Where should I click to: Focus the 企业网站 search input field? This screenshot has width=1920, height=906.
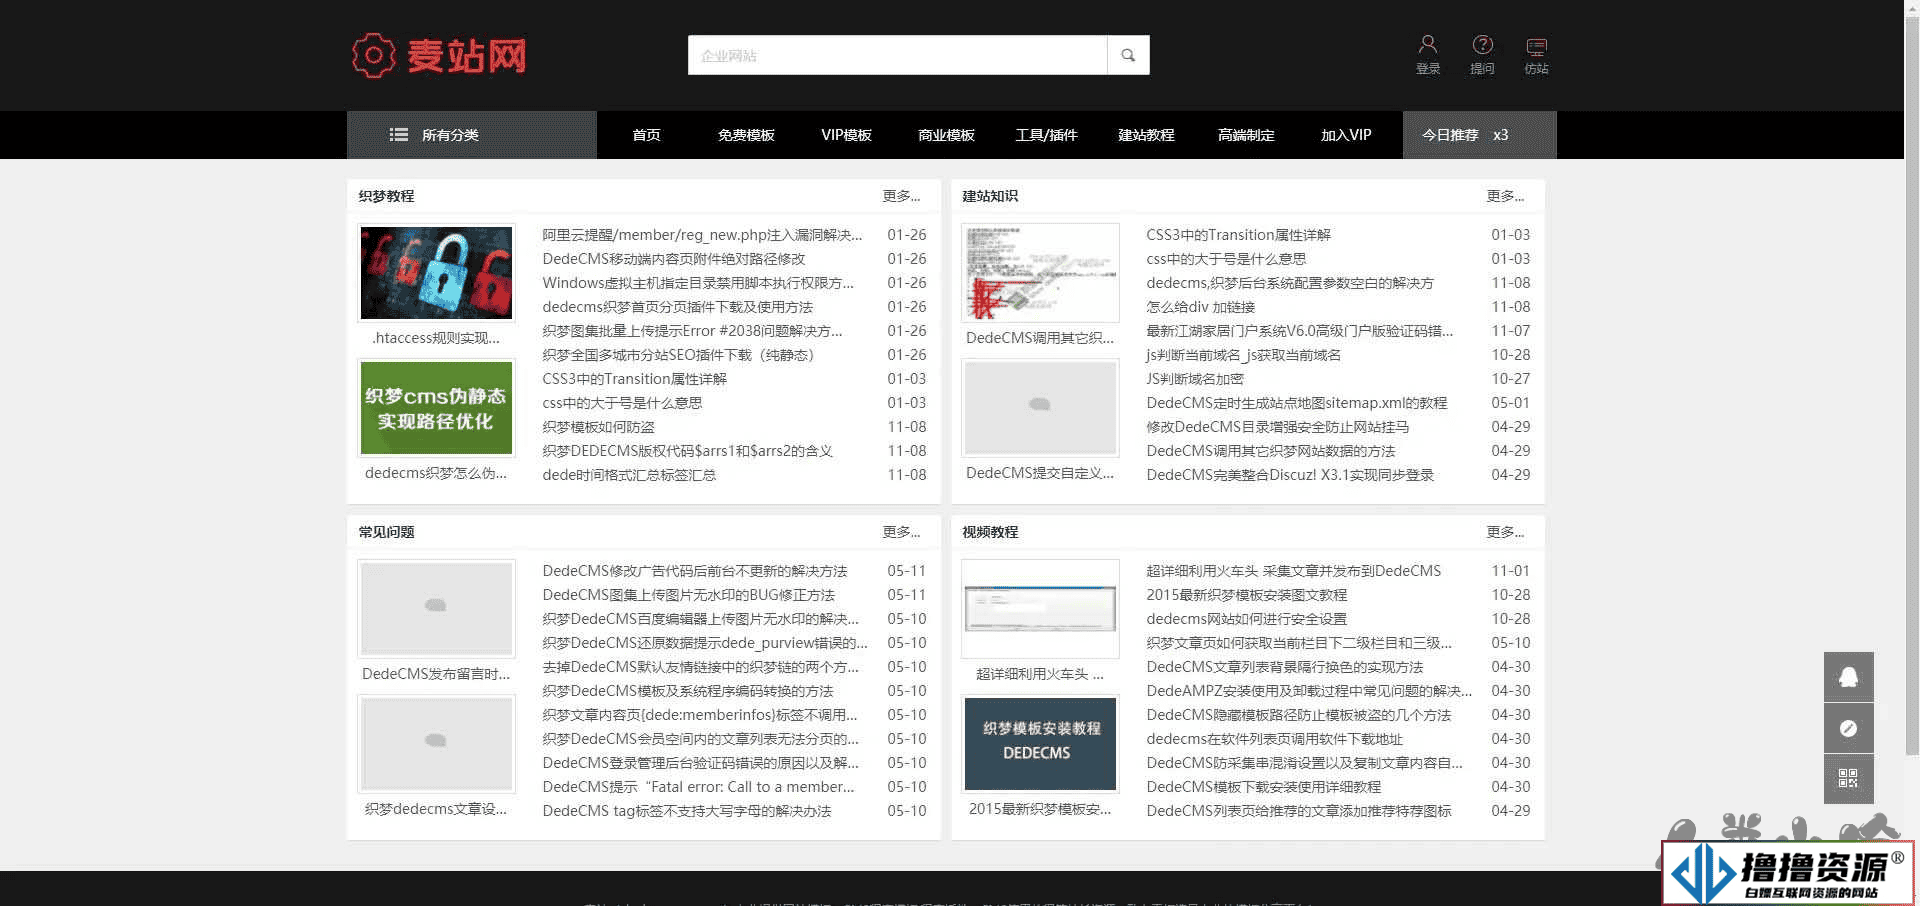click(x=897, y=55)
